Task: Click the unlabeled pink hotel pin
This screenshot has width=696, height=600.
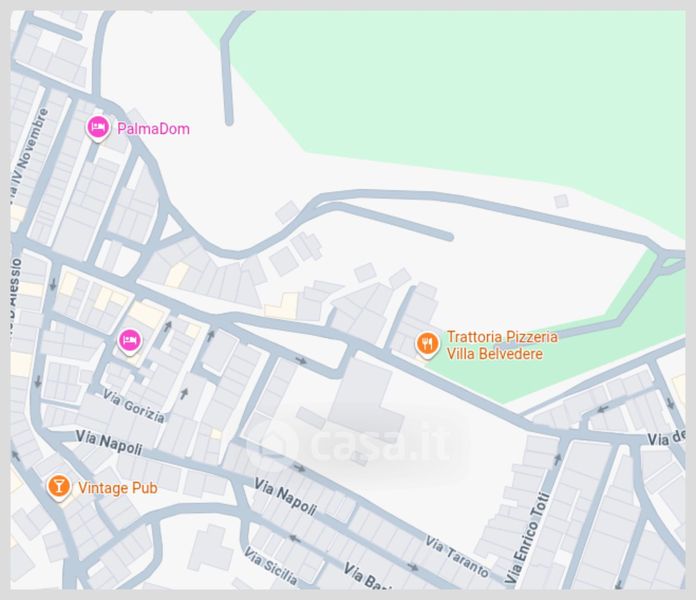Action: 130,342
